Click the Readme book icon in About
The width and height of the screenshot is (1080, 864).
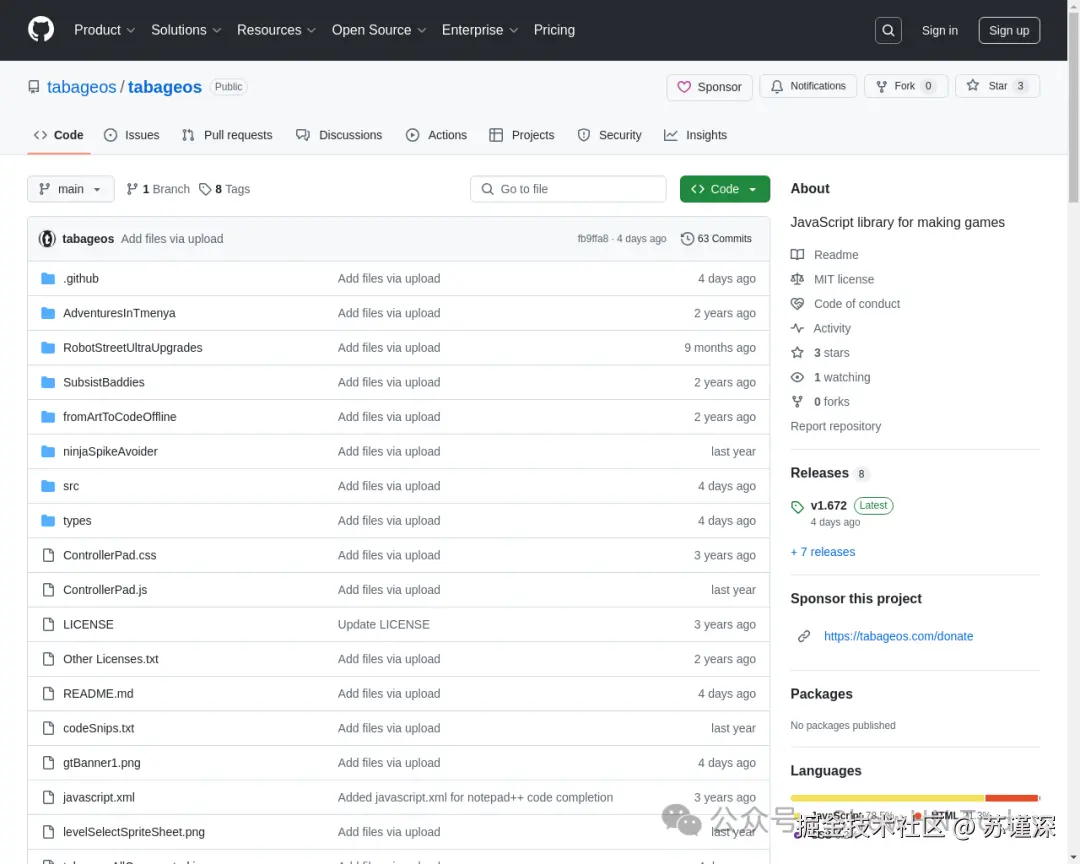point(797,254)
